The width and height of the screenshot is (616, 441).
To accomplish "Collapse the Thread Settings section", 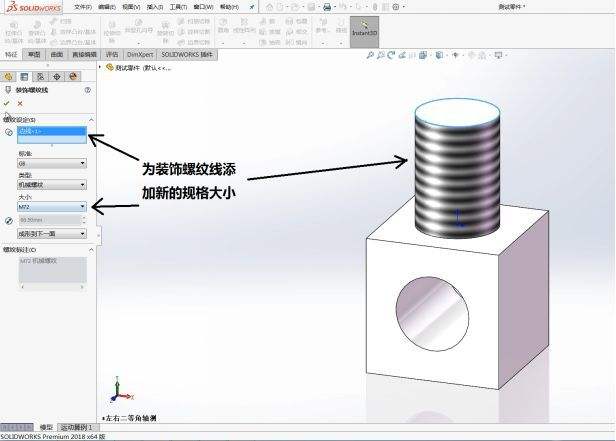I will 91,119.
